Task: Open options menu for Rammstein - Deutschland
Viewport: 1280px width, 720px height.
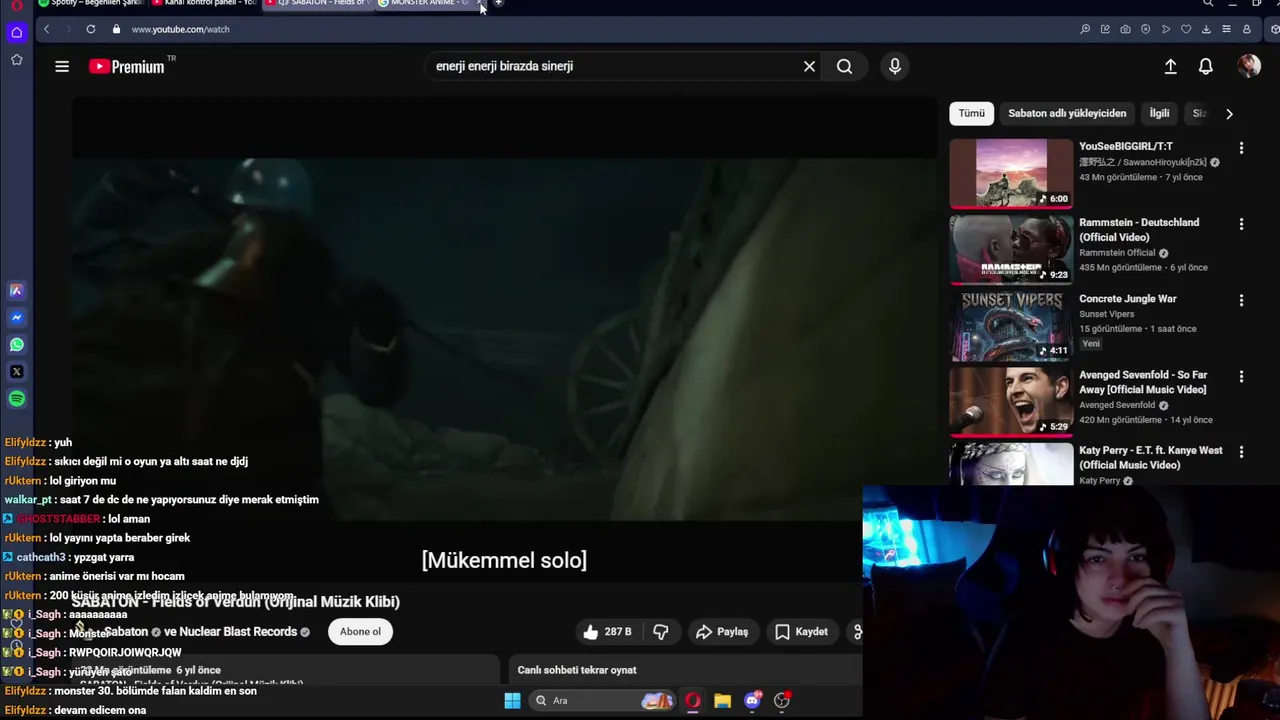Action: [x=1241, y=224]
